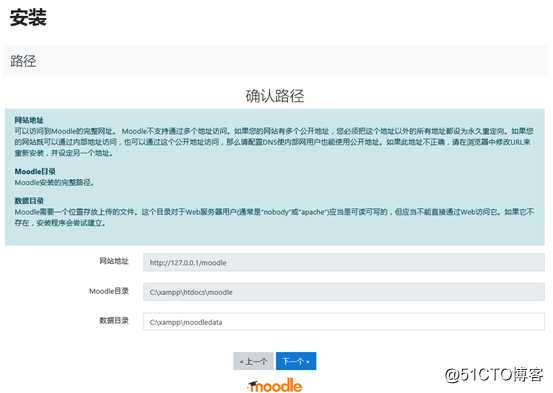Click the bold 数据目录 help heading
553x393 pixels.
[x=29, y=201]
